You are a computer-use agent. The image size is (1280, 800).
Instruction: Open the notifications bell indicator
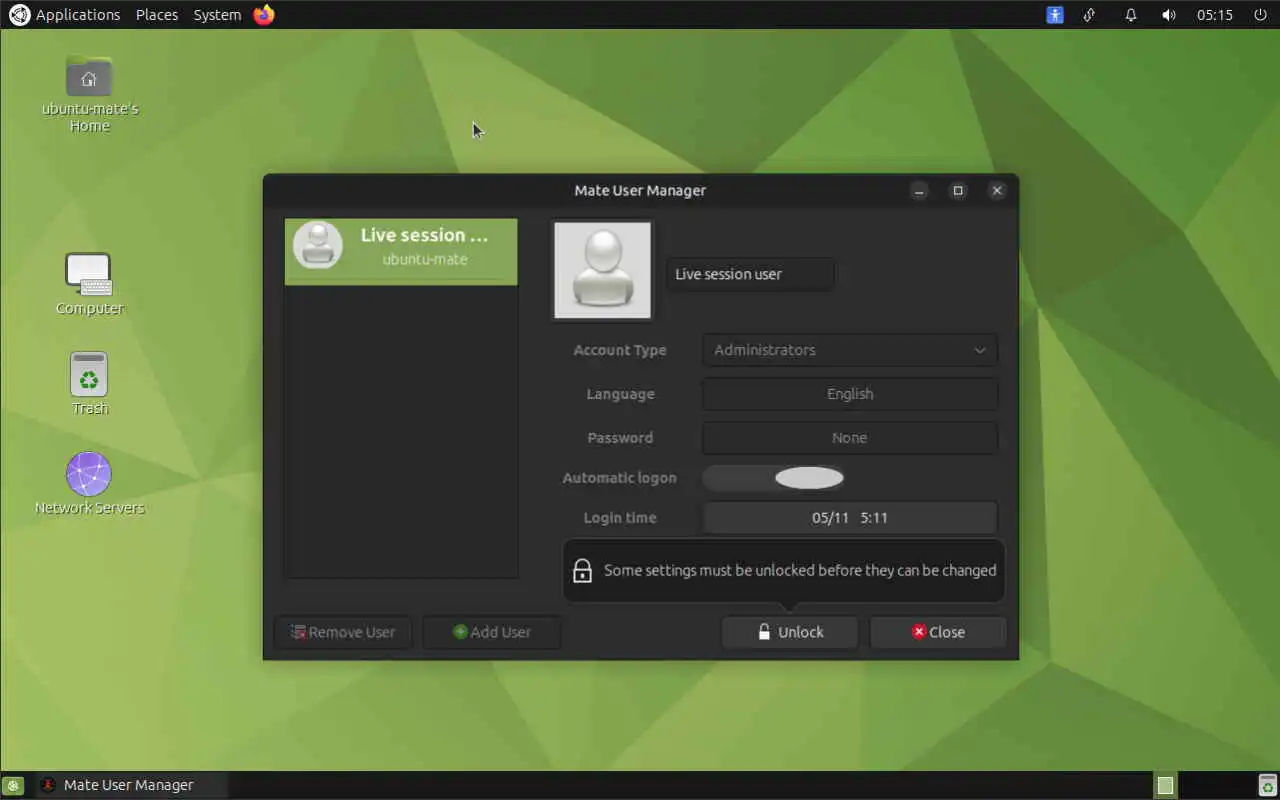coord(1131,15)
